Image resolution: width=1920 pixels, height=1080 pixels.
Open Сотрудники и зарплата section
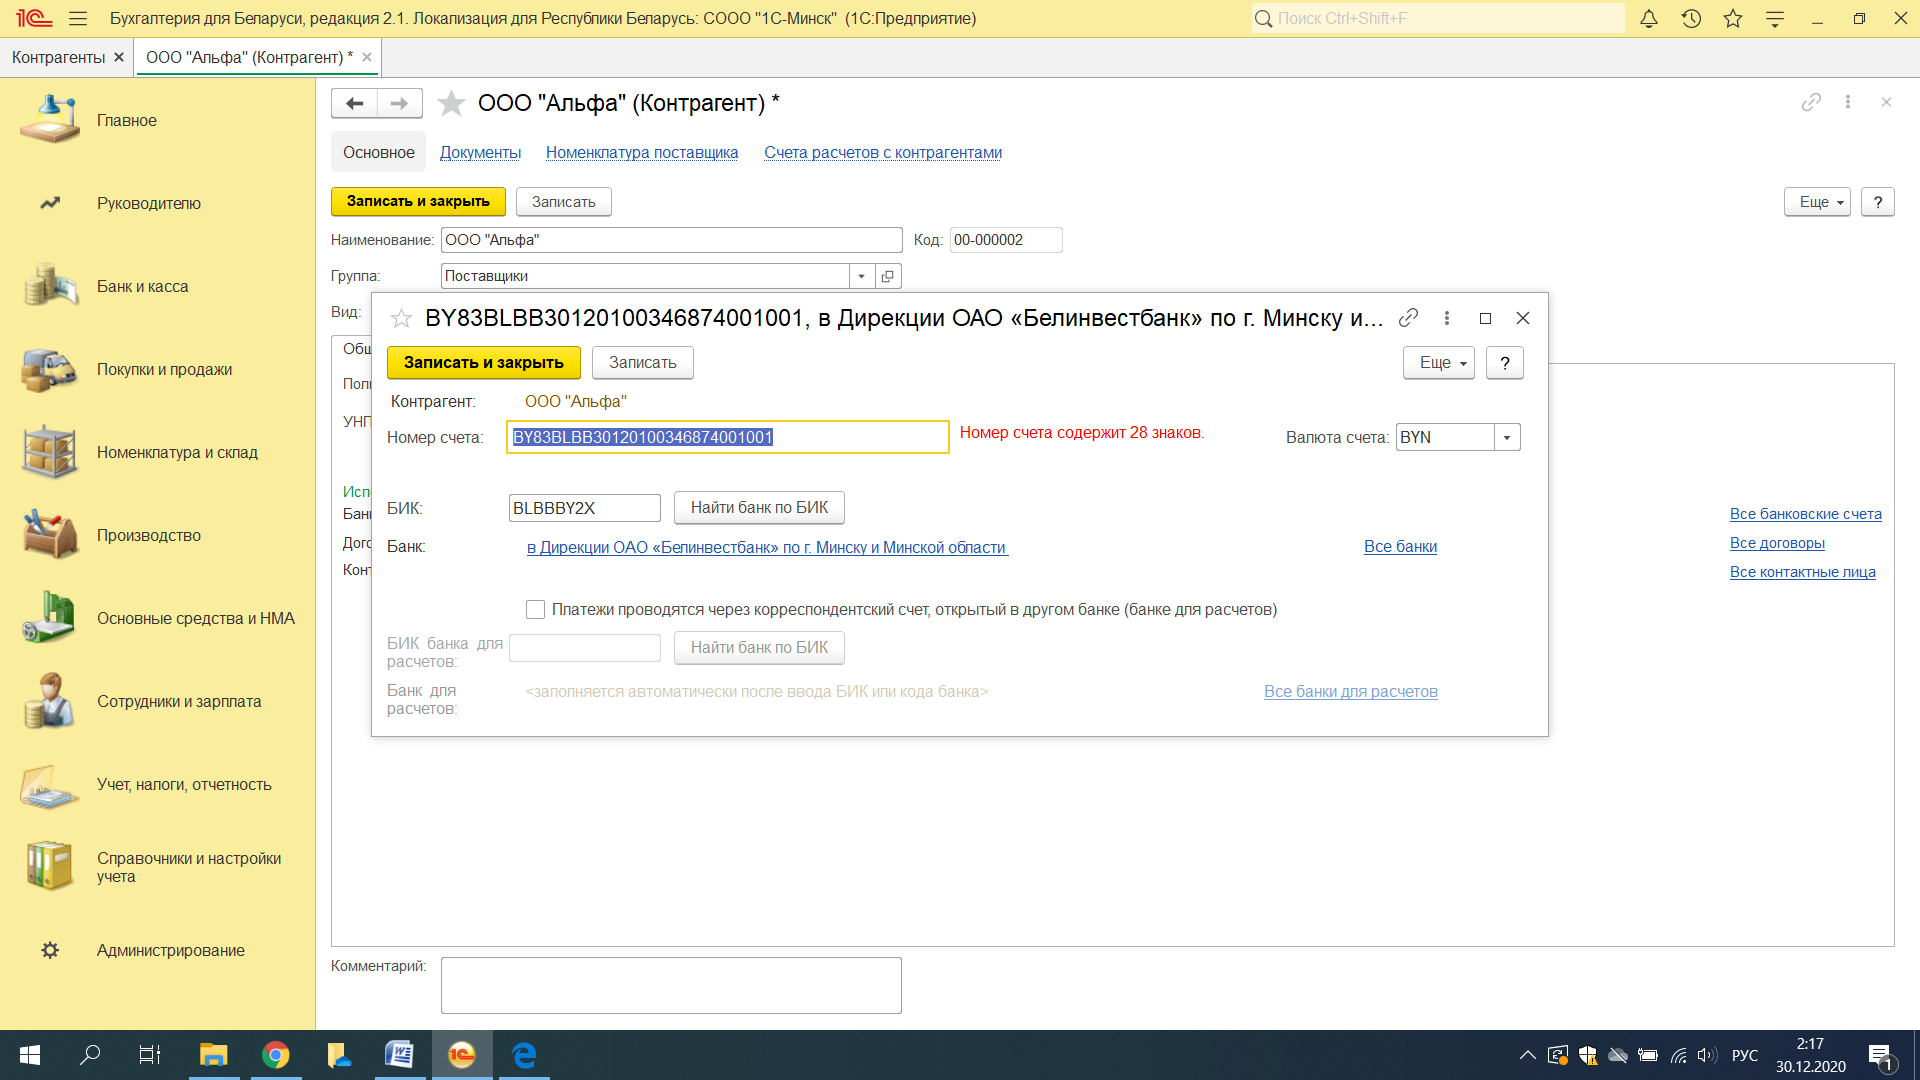pyautogui.click(x=179, y=701)
